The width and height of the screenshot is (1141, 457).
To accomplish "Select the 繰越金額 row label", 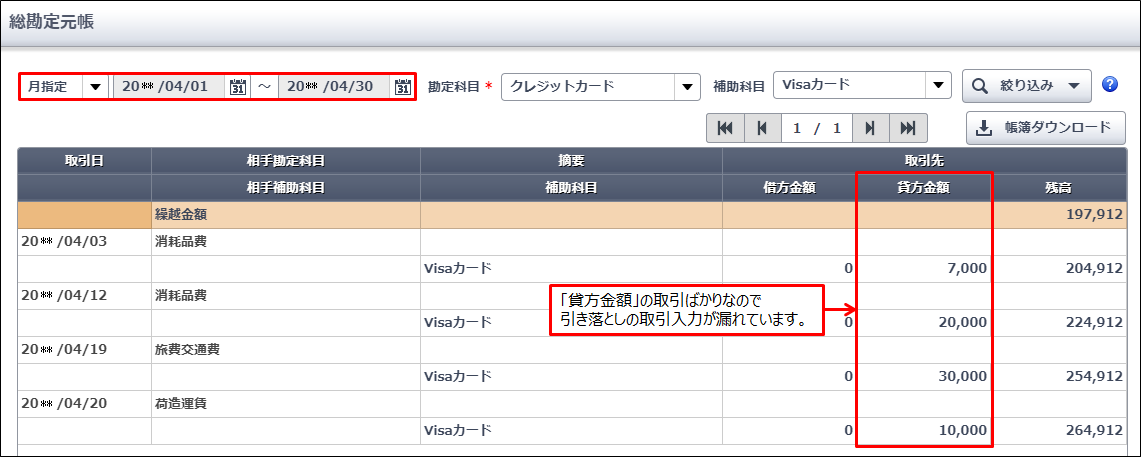I will tap(180, 215).
